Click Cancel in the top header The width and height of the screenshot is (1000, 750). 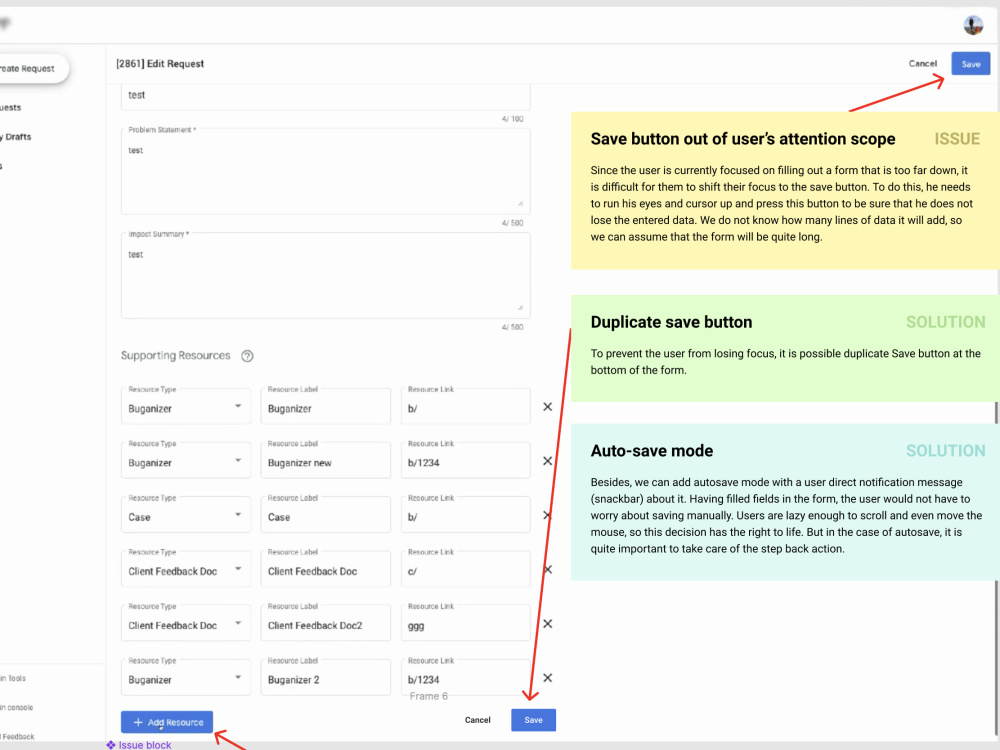tap(923, 64)
